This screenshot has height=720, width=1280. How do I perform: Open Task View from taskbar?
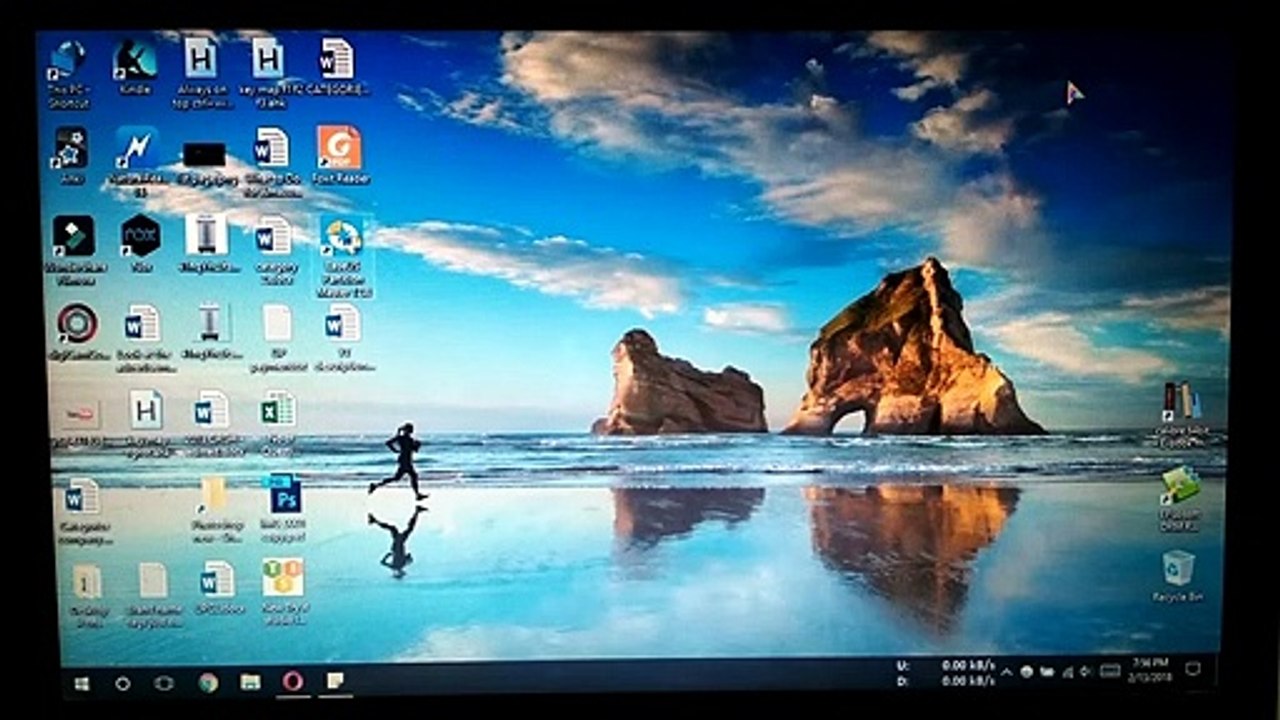pyautogui.click(x=164, y=683)
